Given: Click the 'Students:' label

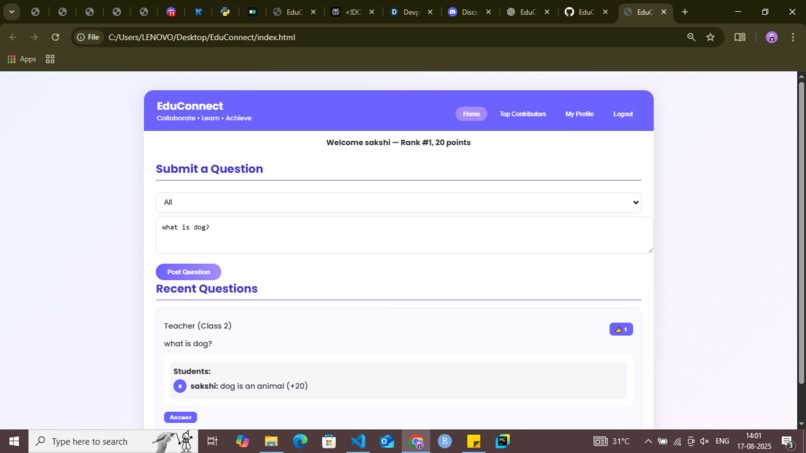Looking at the screenshot, I should pos(192,371).
